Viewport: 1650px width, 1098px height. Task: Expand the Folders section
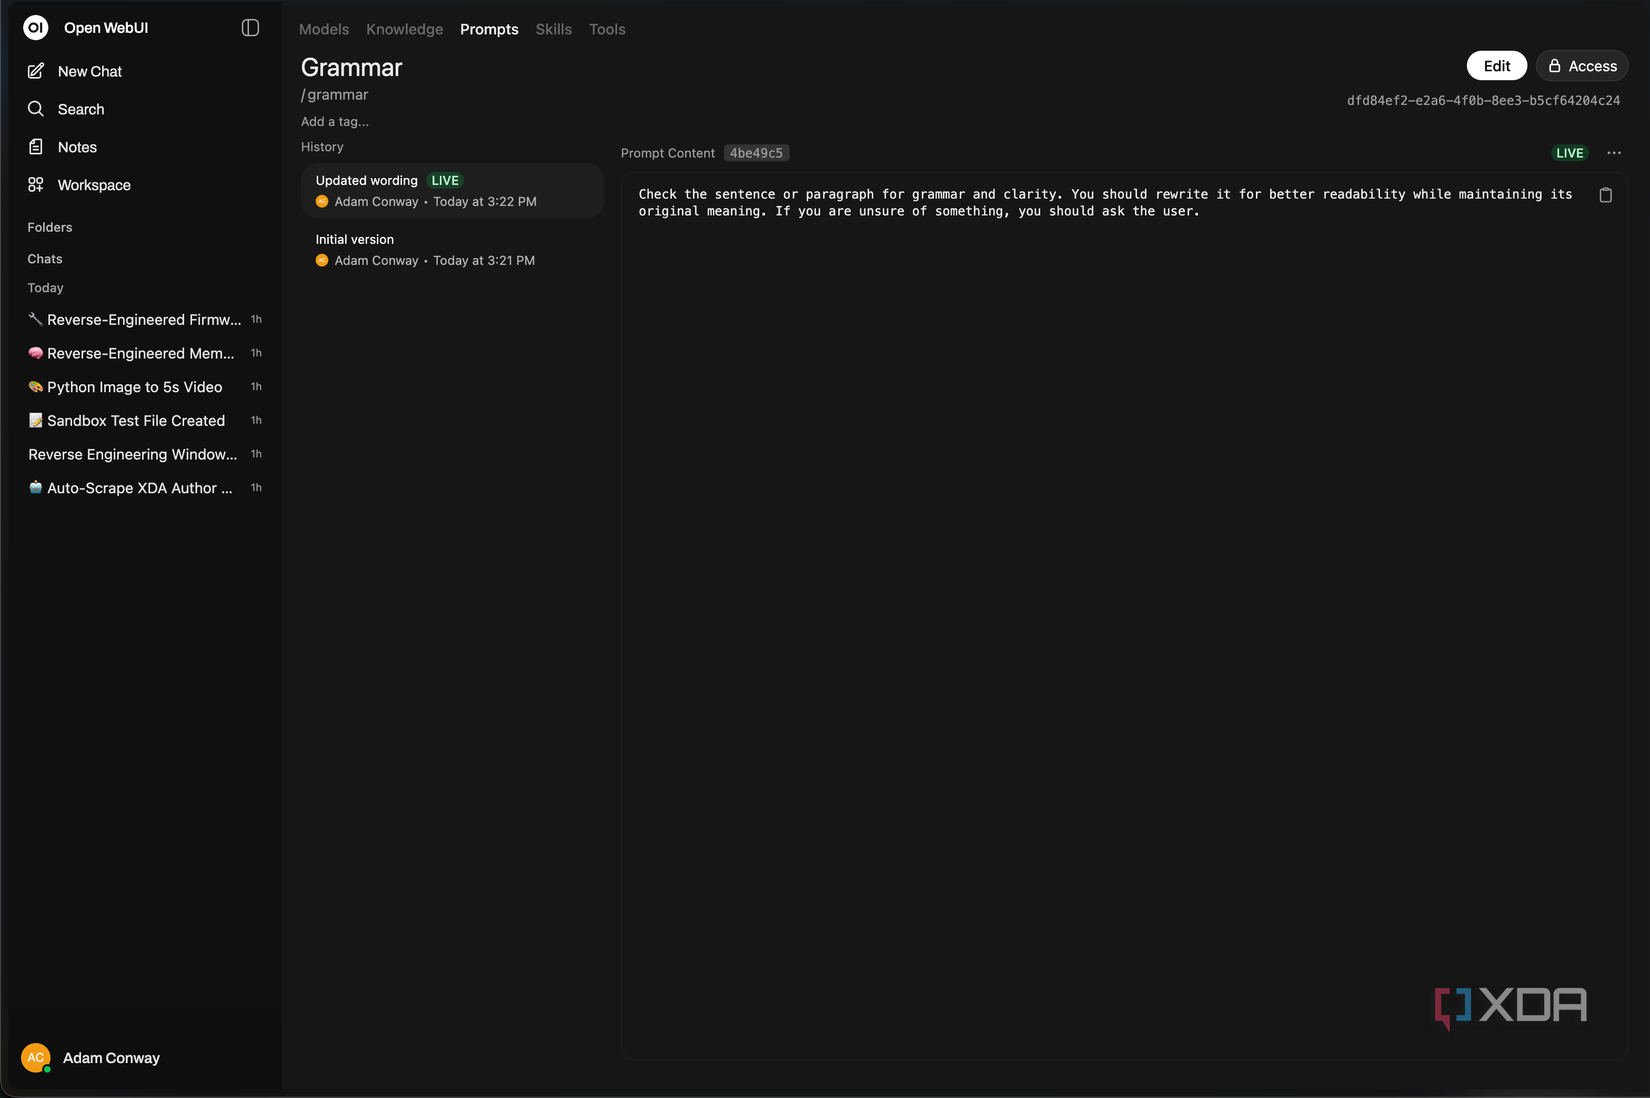click(50, 227)
